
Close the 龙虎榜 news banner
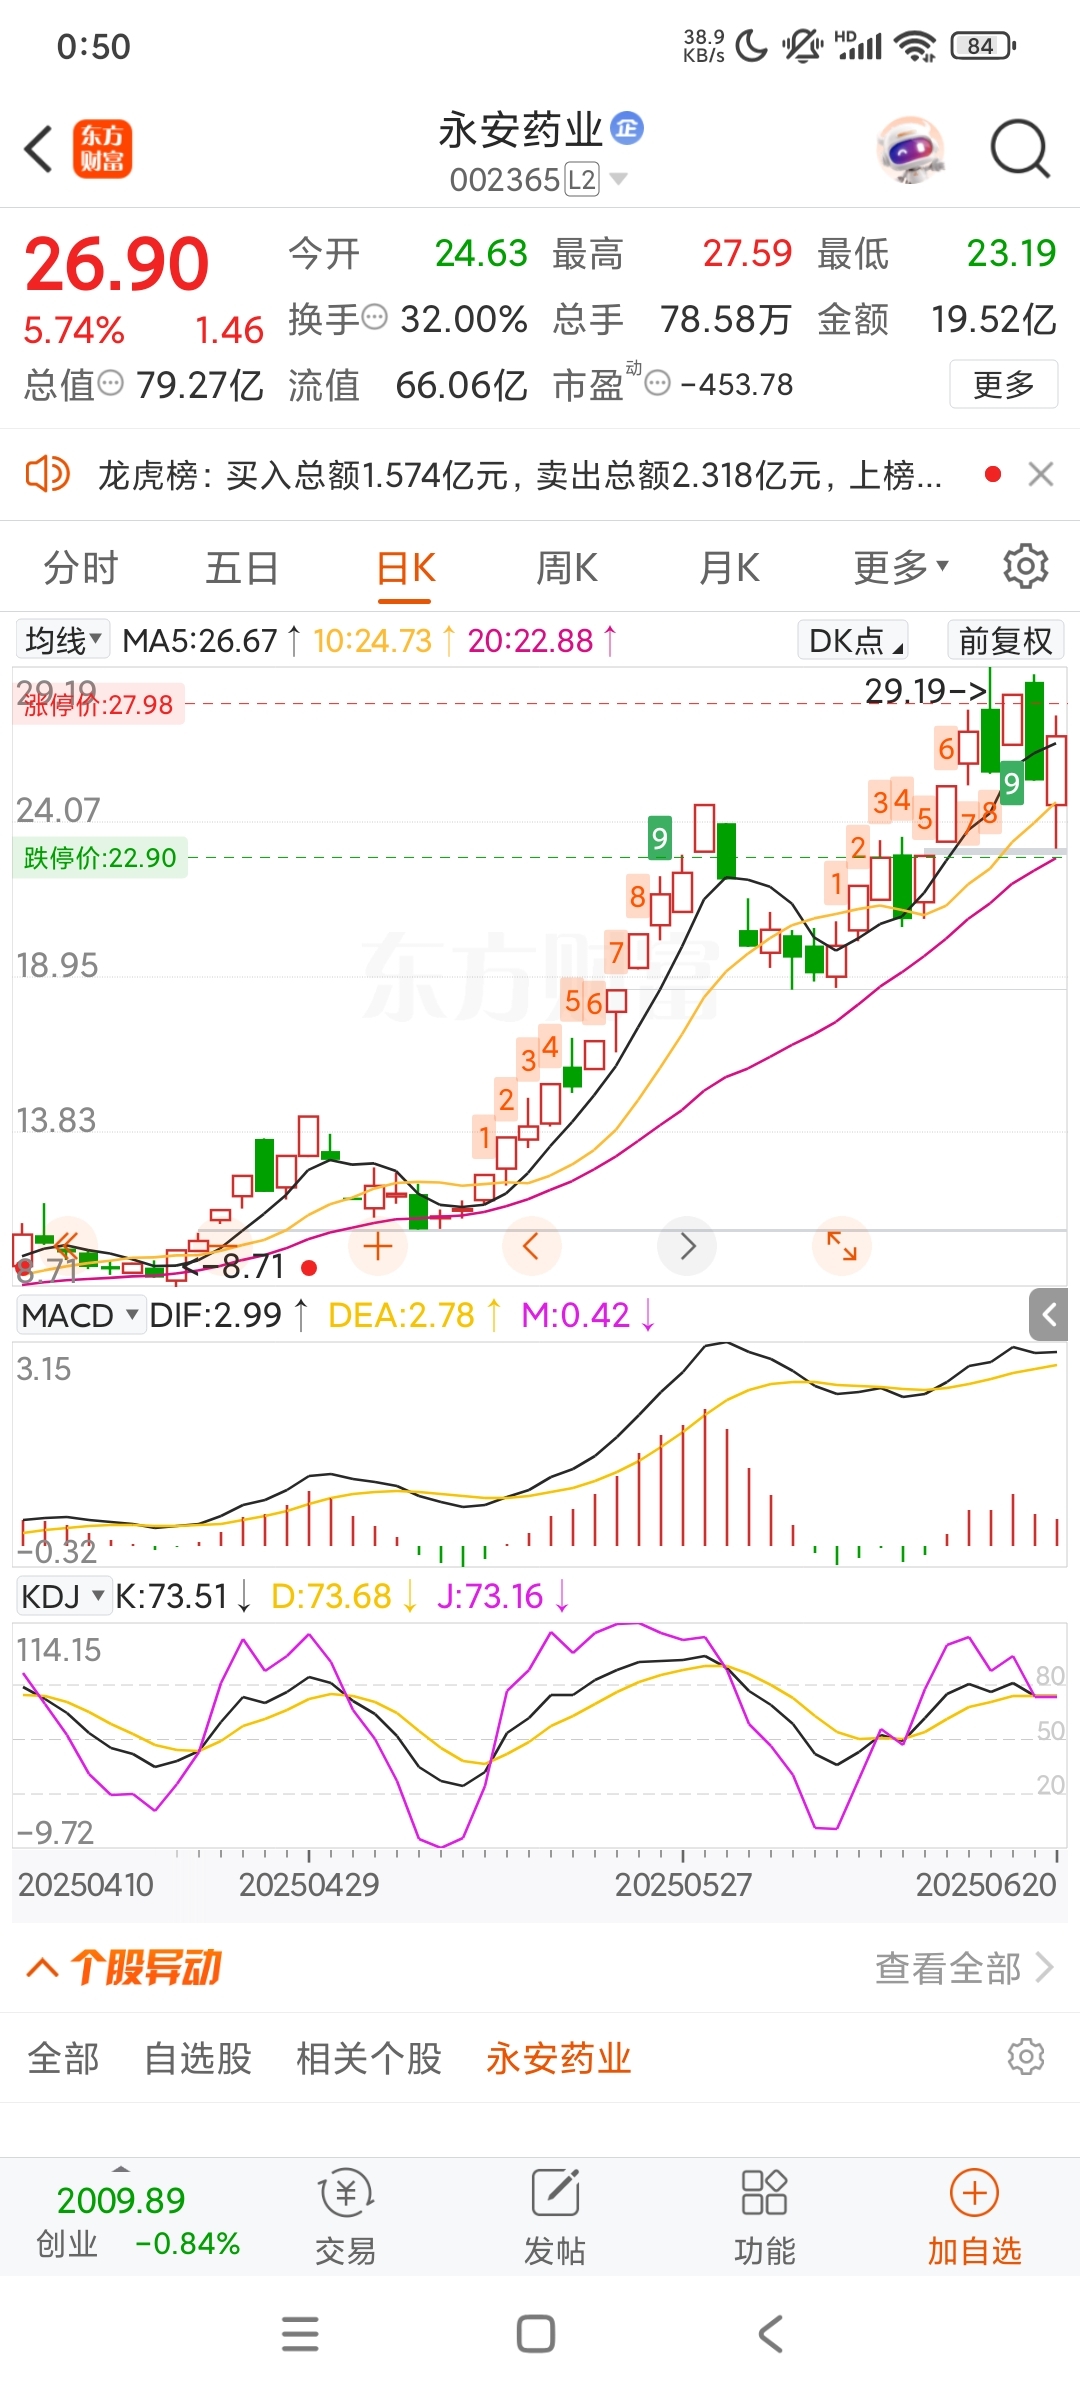point(1041,474)
